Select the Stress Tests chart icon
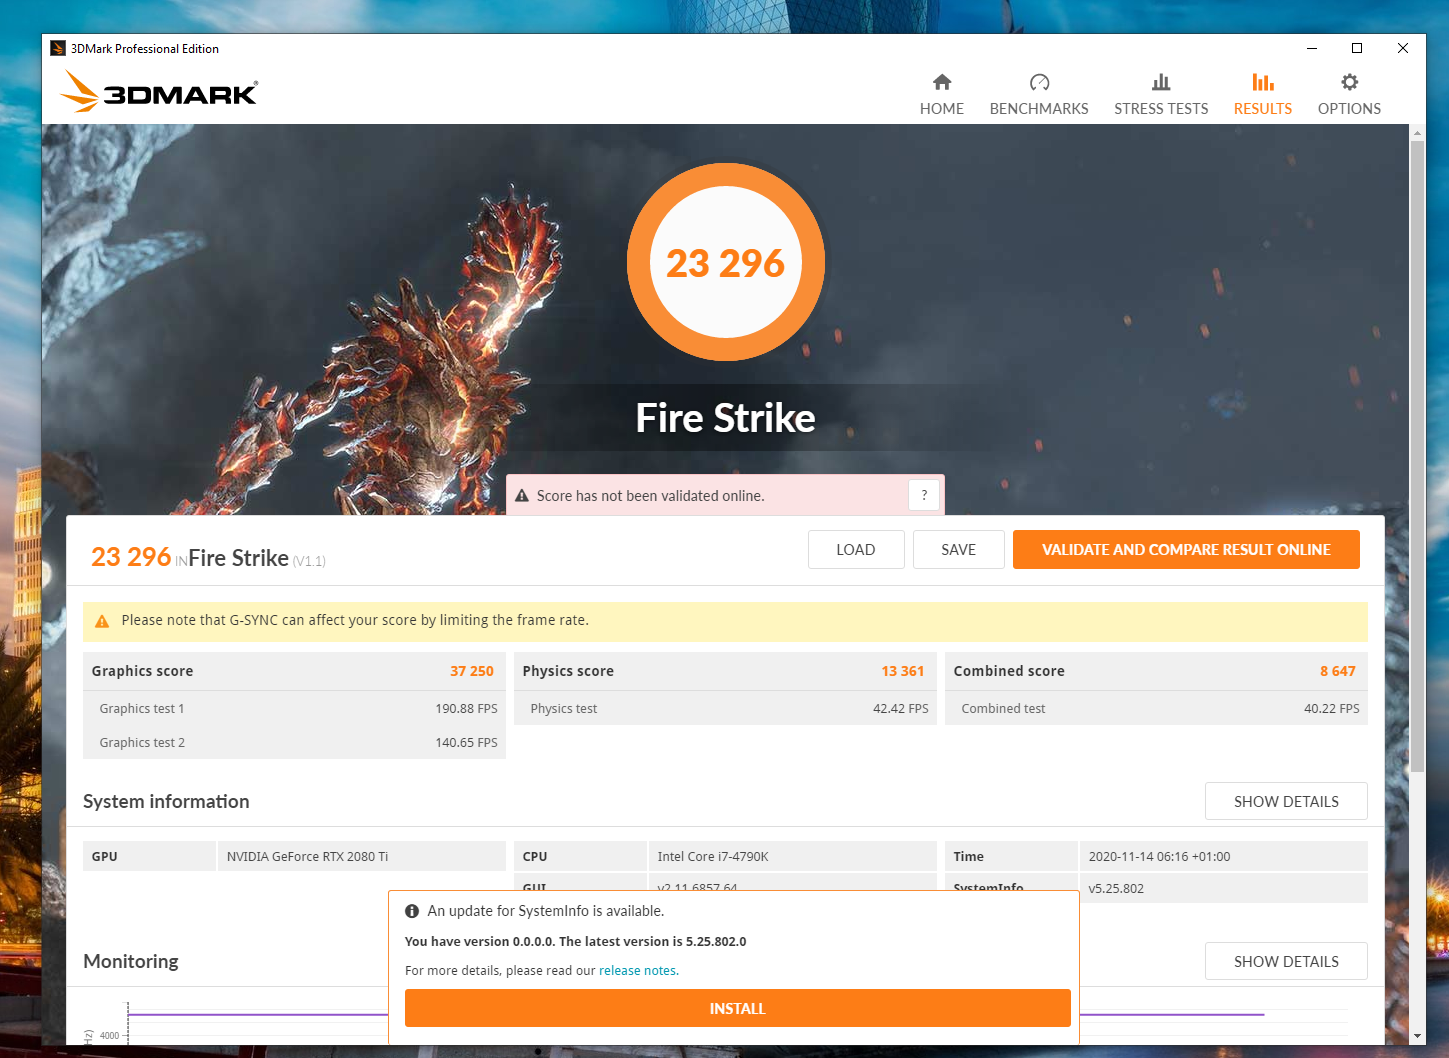1449x1058 pixels. pyautogui.click(x=1161, y=82)
